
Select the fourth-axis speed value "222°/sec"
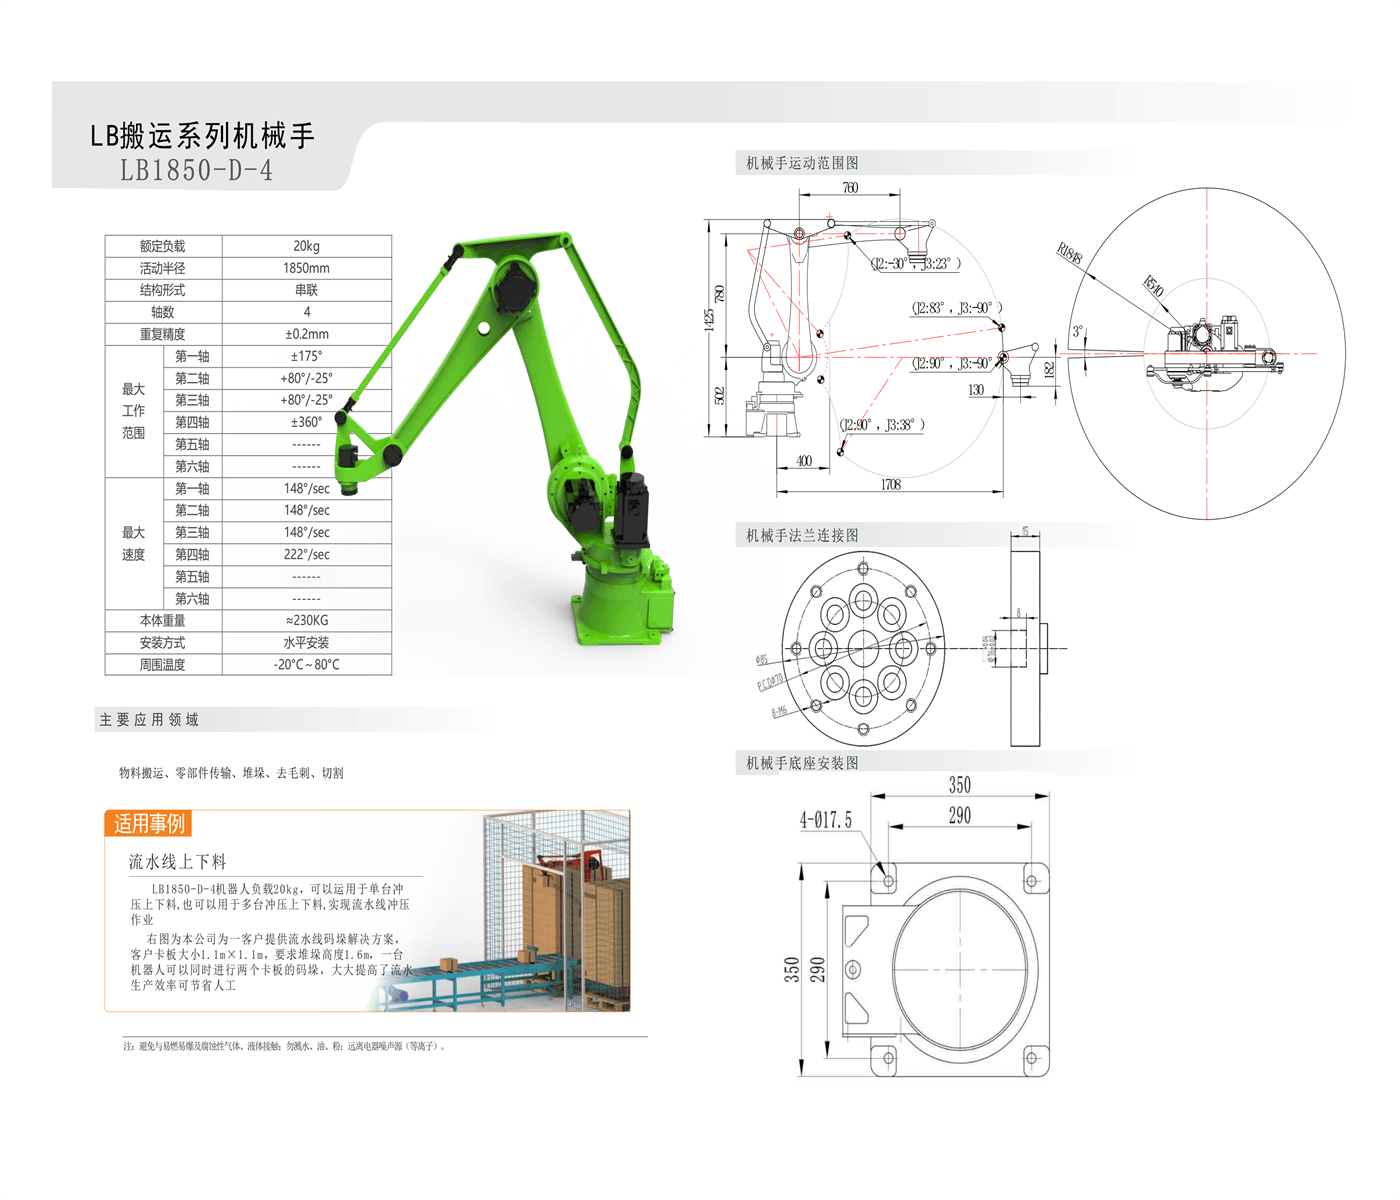coord(307,554)
